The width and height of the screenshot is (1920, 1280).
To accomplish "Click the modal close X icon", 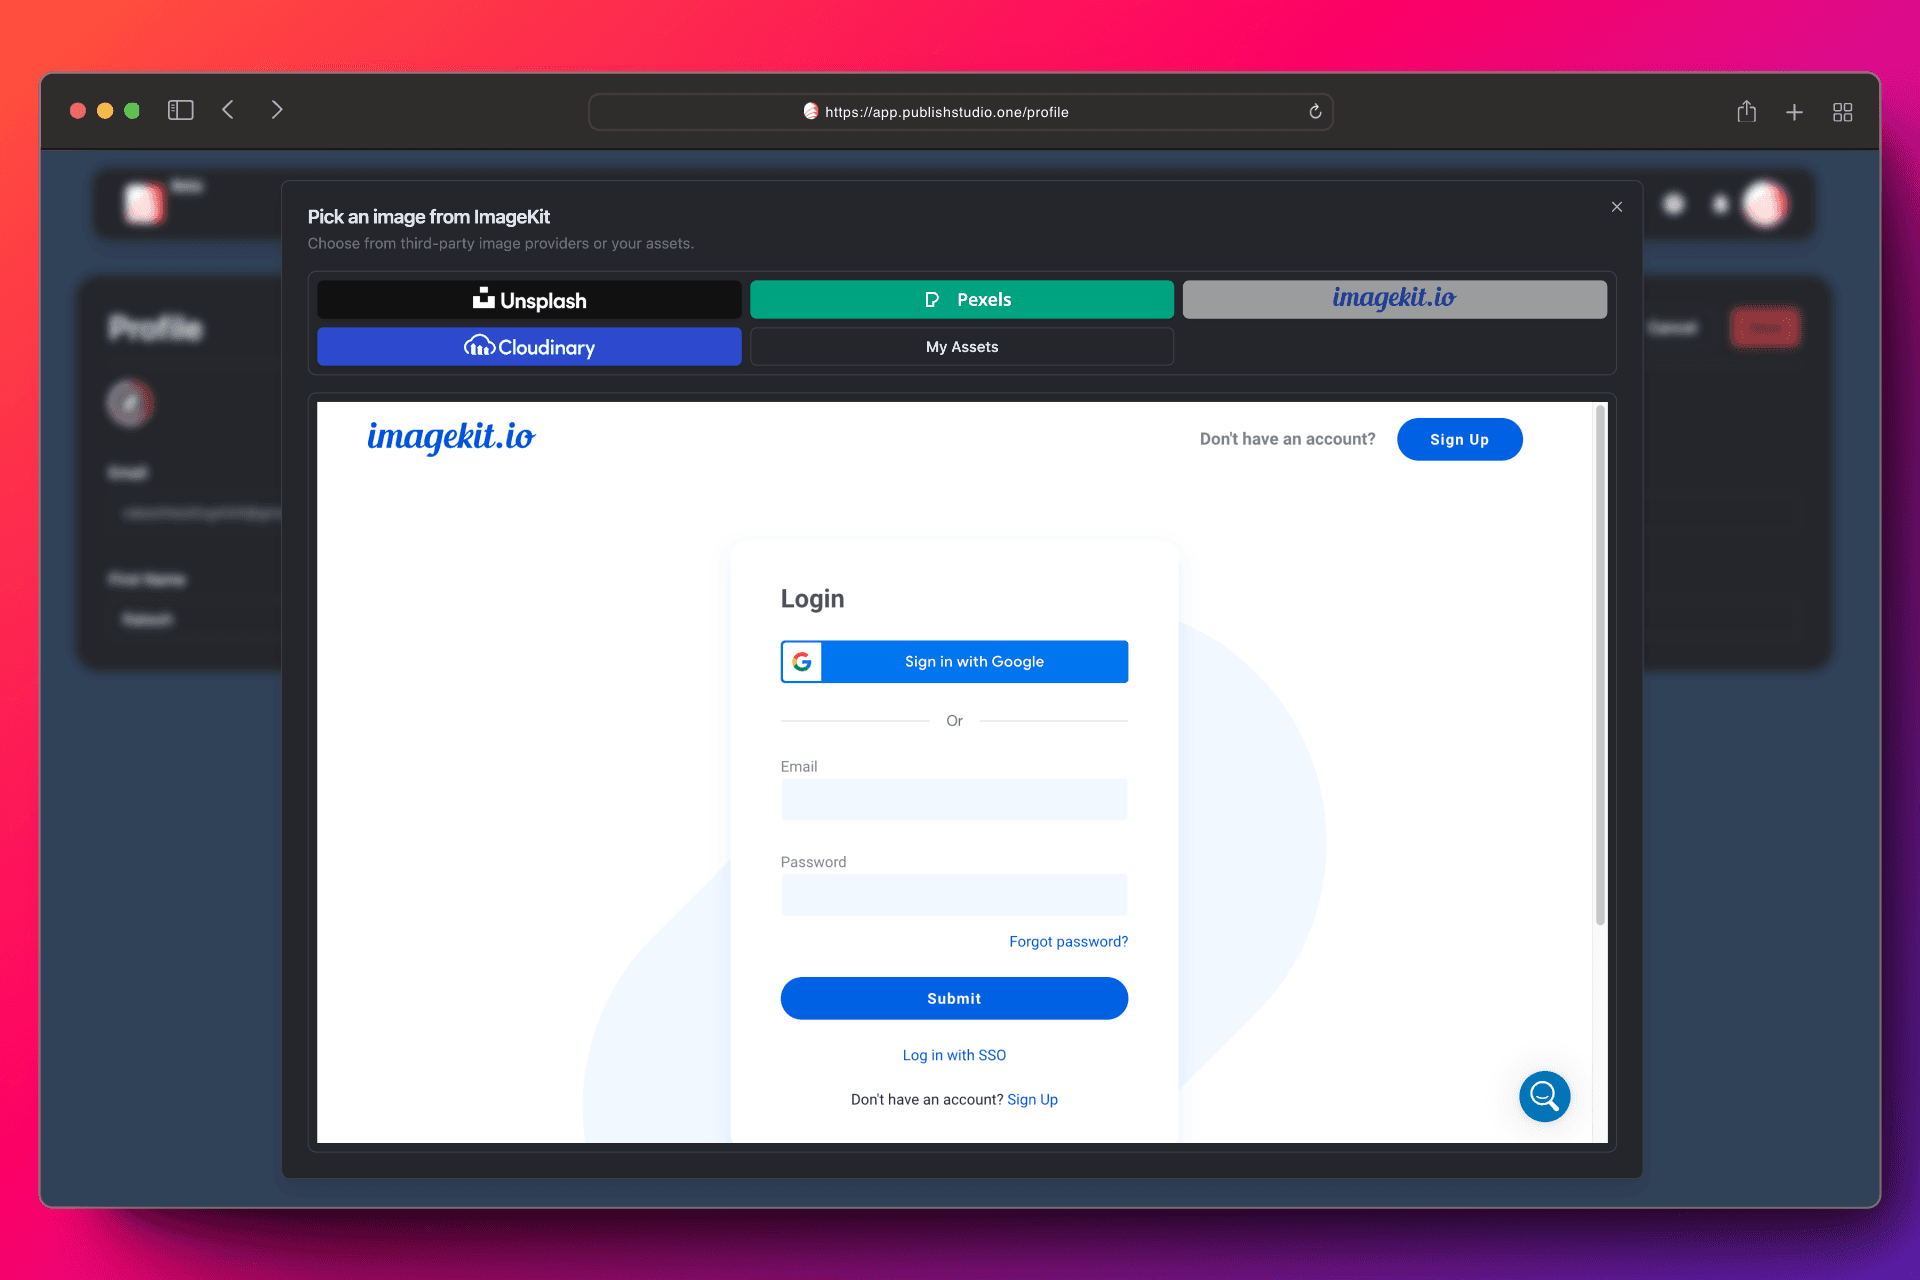I will coord(1617,207).
